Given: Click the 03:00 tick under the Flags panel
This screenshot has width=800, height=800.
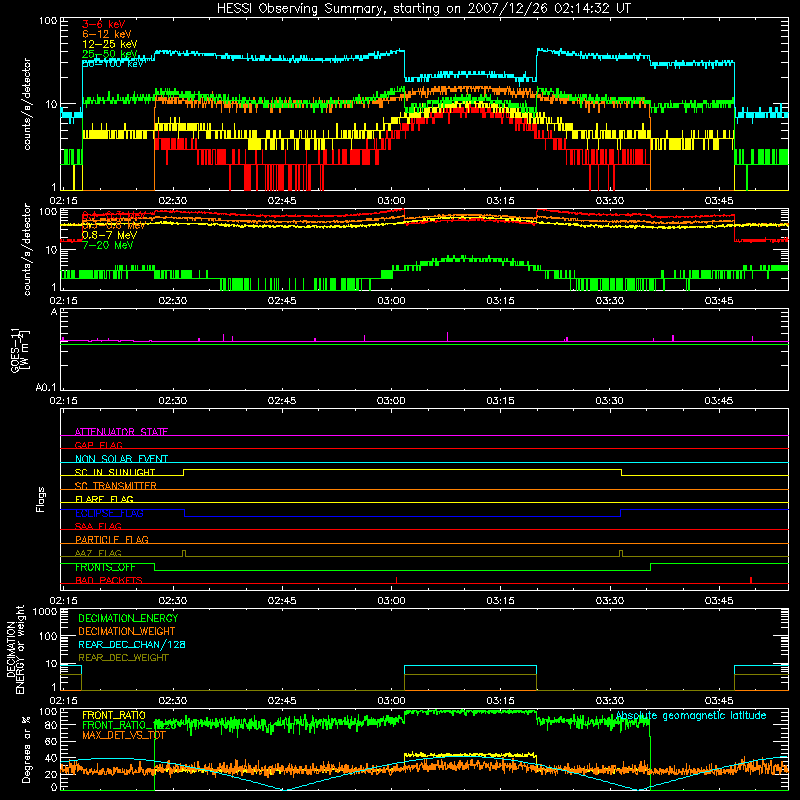Looking at the screenshot, I should pos(391,601).
